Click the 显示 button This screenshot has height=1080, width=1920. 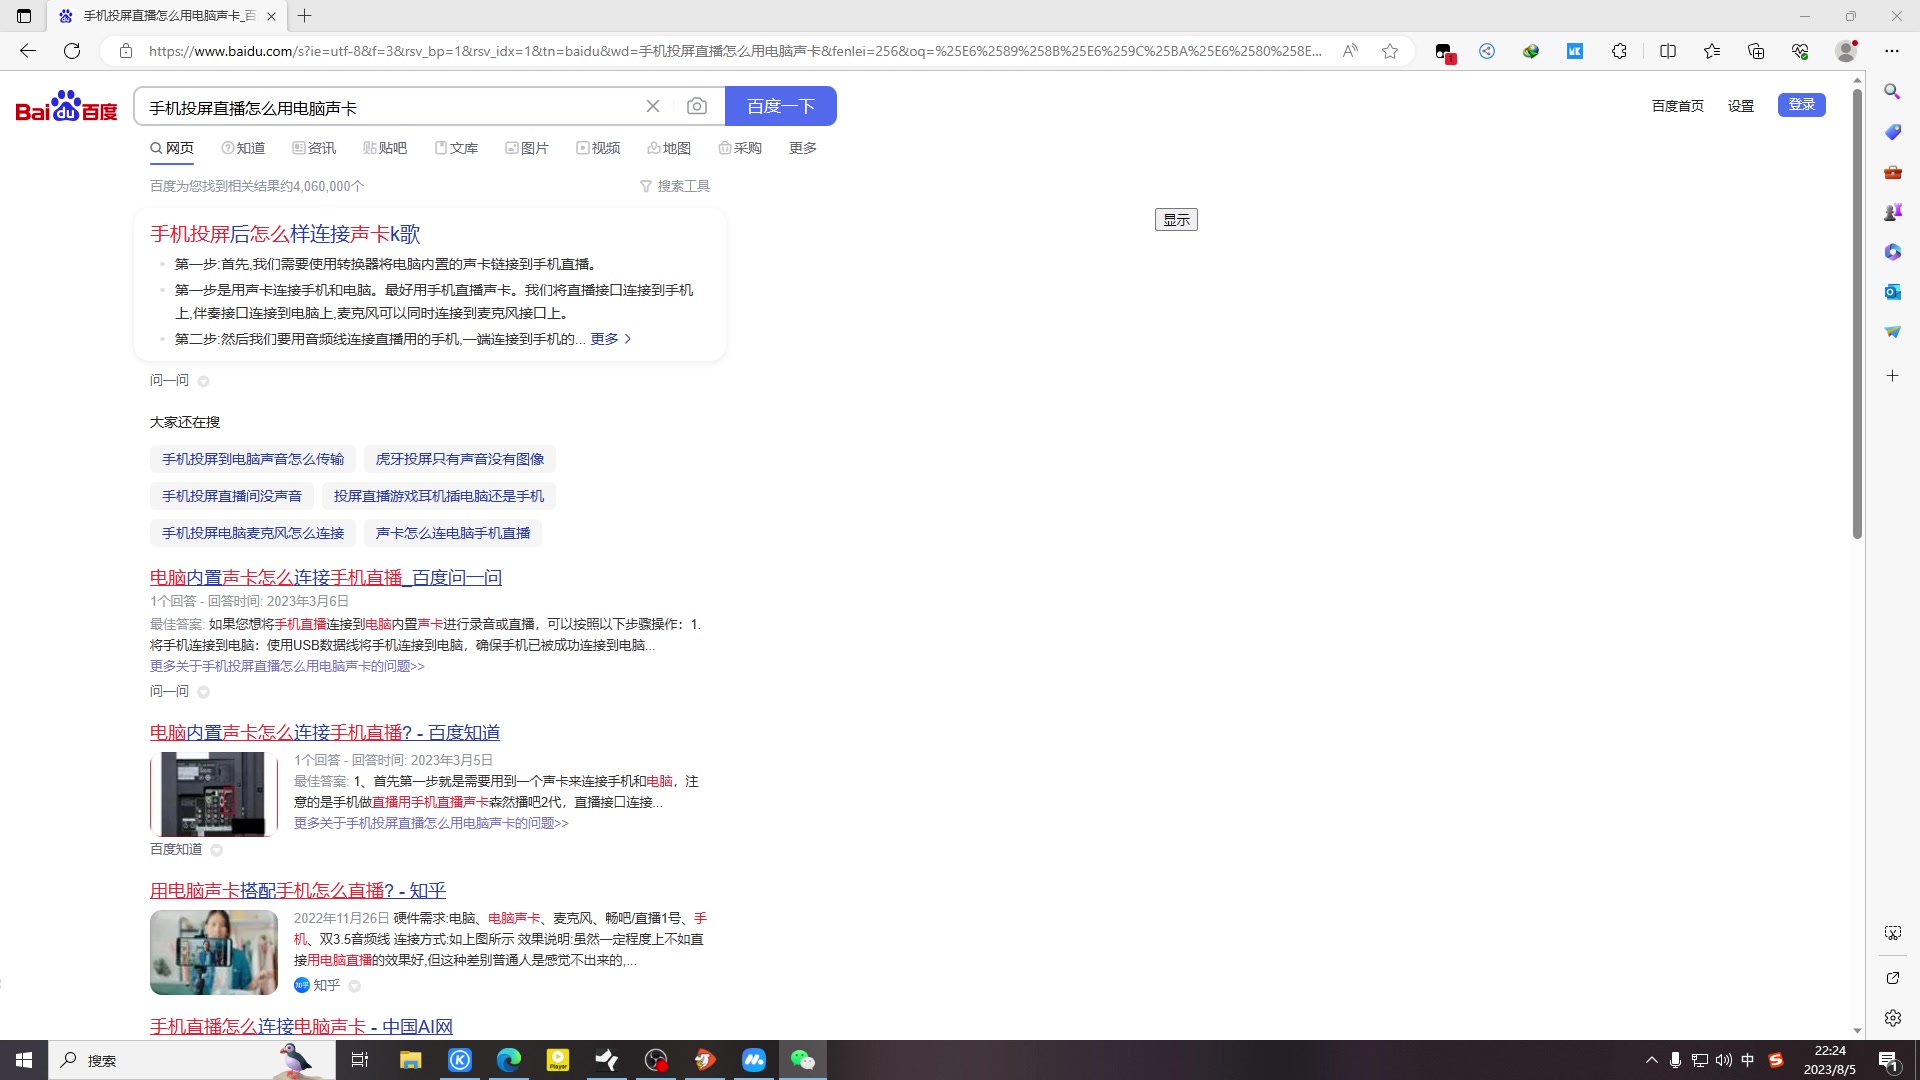(1176, 220)
